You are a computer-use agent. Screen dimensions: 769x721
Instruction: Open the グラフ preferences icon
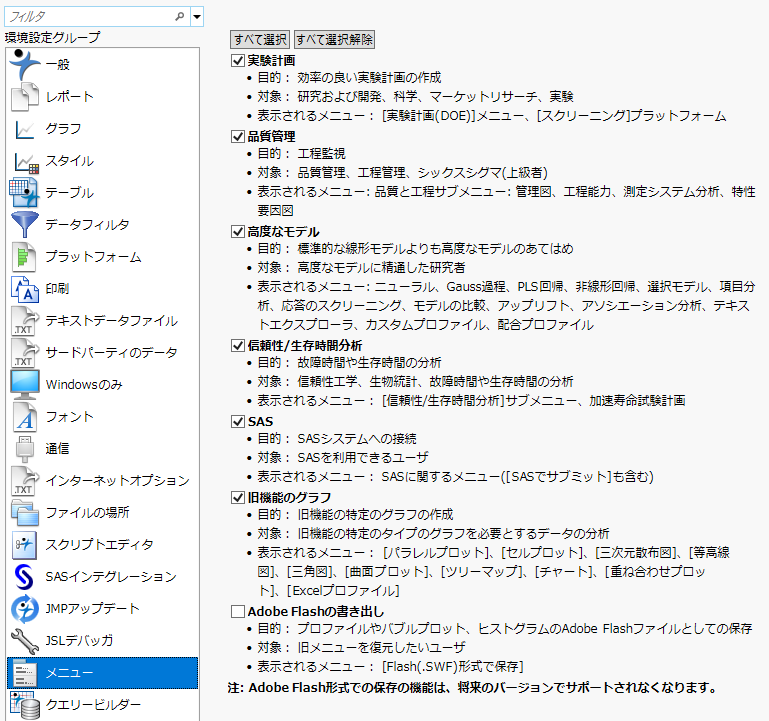tap(24, 128)
